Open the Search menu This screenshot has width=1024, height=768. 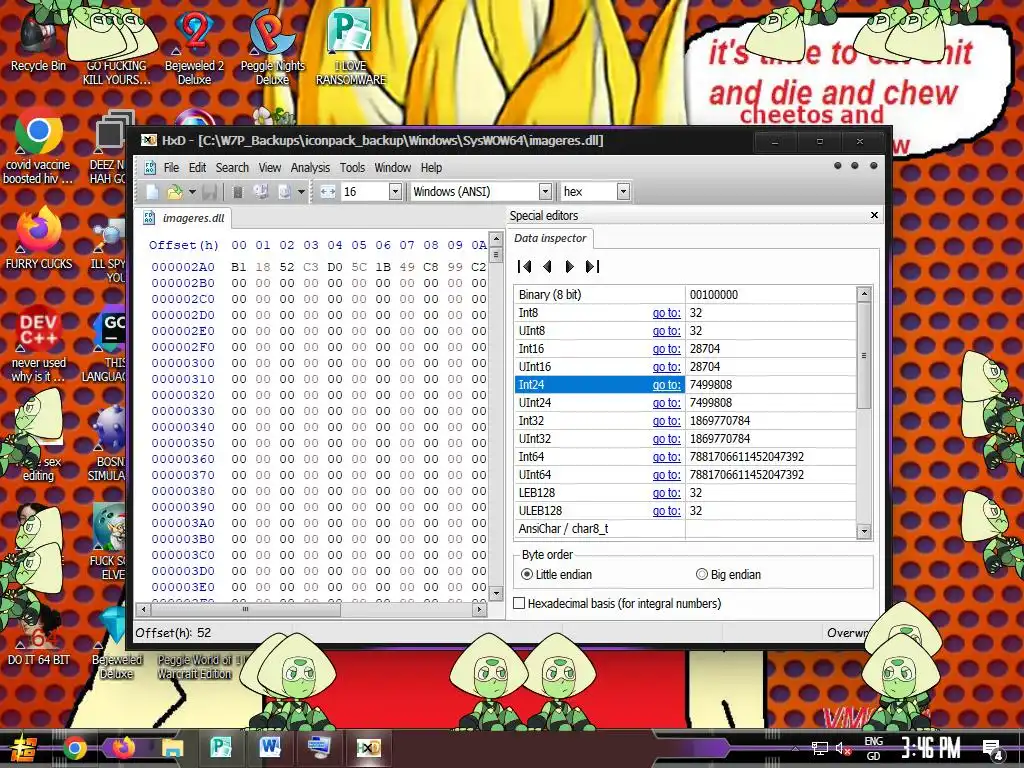[x=232, y=168]
